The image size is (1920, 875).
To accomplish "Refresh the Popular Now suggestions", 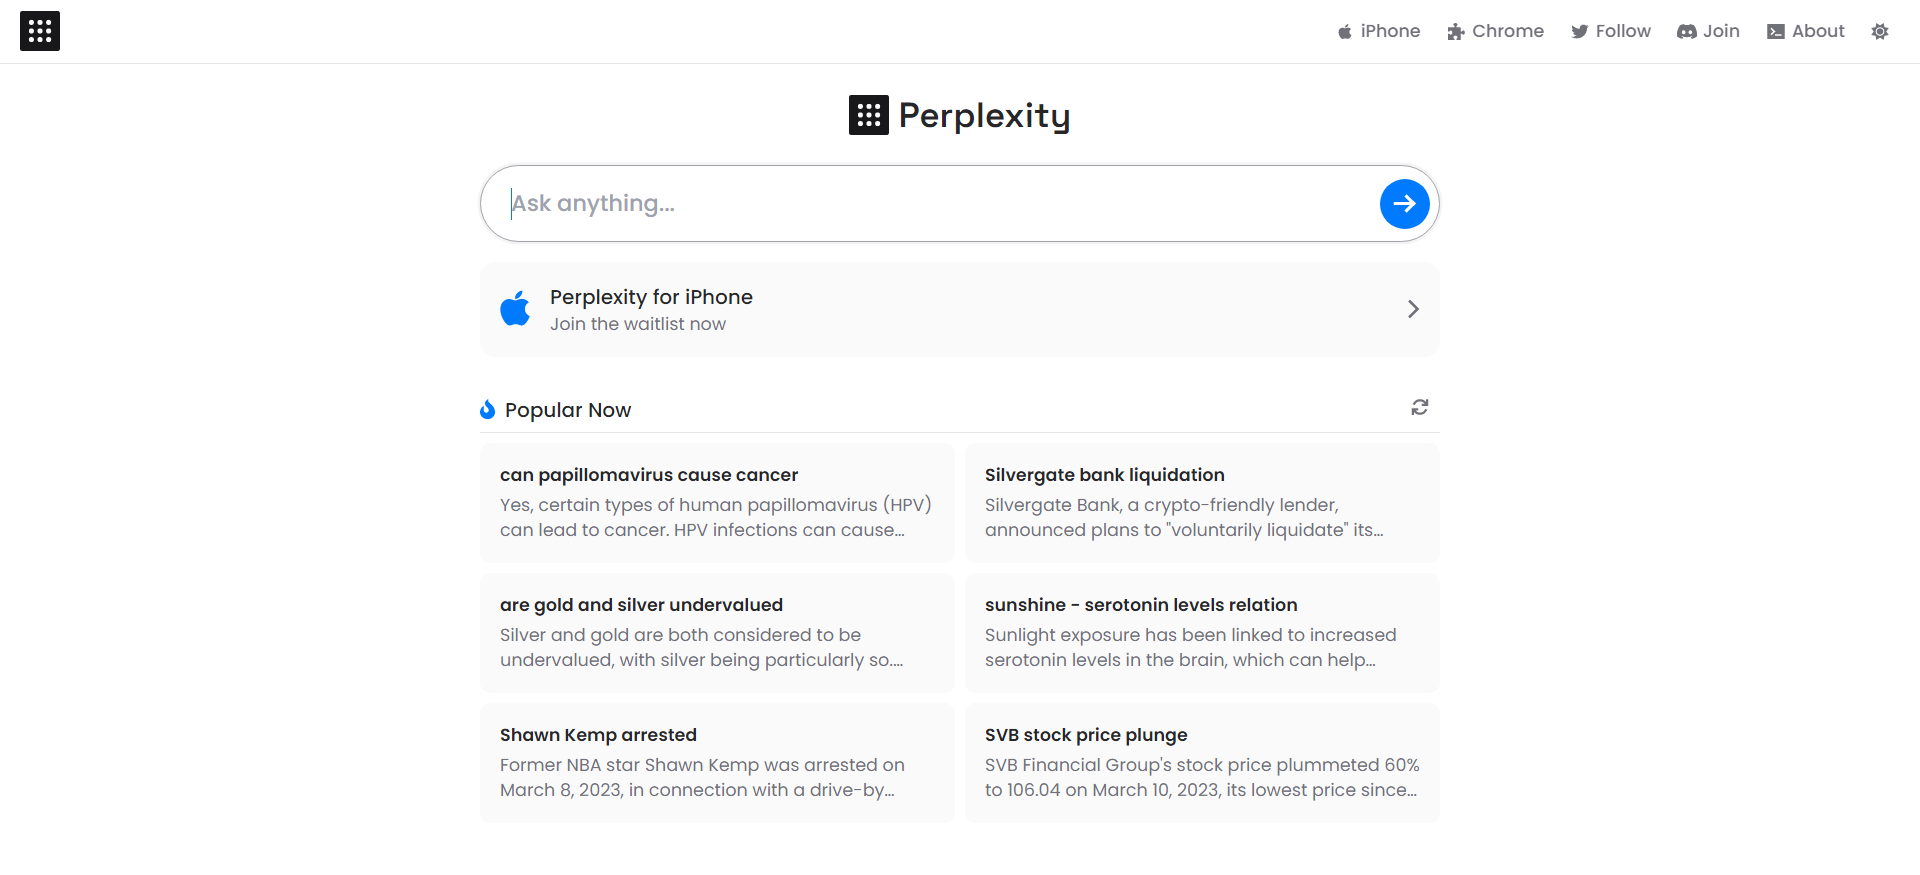I will point(1419,407).
